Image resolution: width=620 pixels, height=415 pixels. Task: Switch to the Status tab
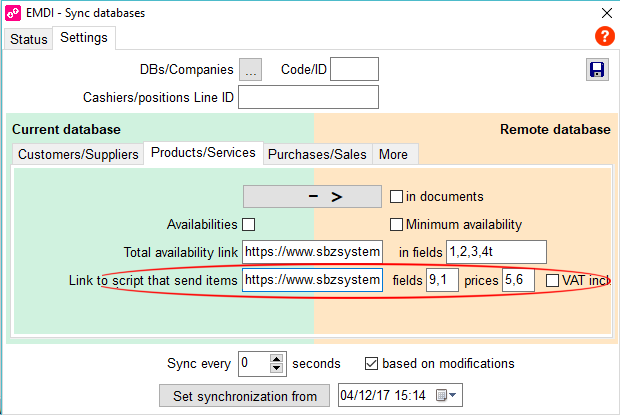point(28,39)
